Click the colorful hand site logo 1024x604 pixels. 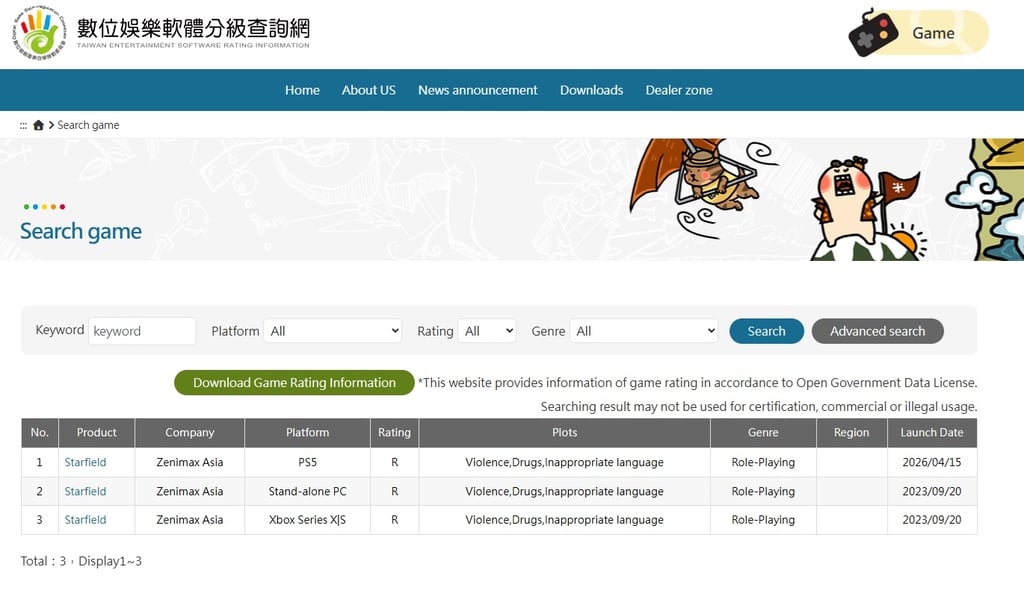(40, 32)
